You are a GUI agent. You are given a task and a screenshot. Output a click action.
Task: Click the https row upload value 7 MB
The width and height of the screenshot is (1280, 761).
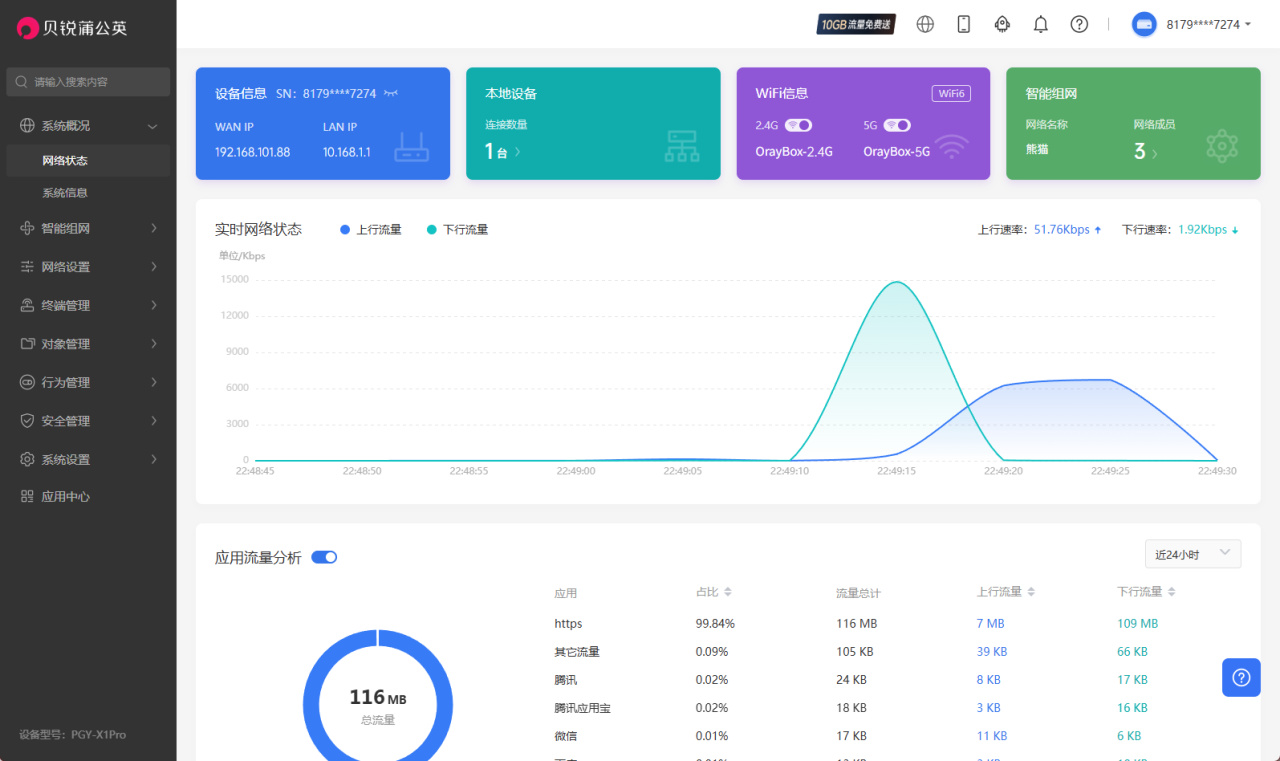coord(990,623)
